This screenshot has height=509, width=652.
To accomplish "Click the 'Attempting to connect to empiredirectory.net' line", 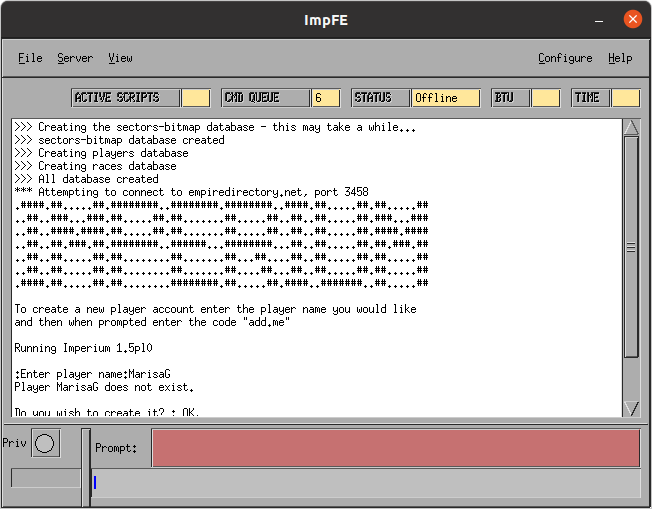I will coord(191,192).
